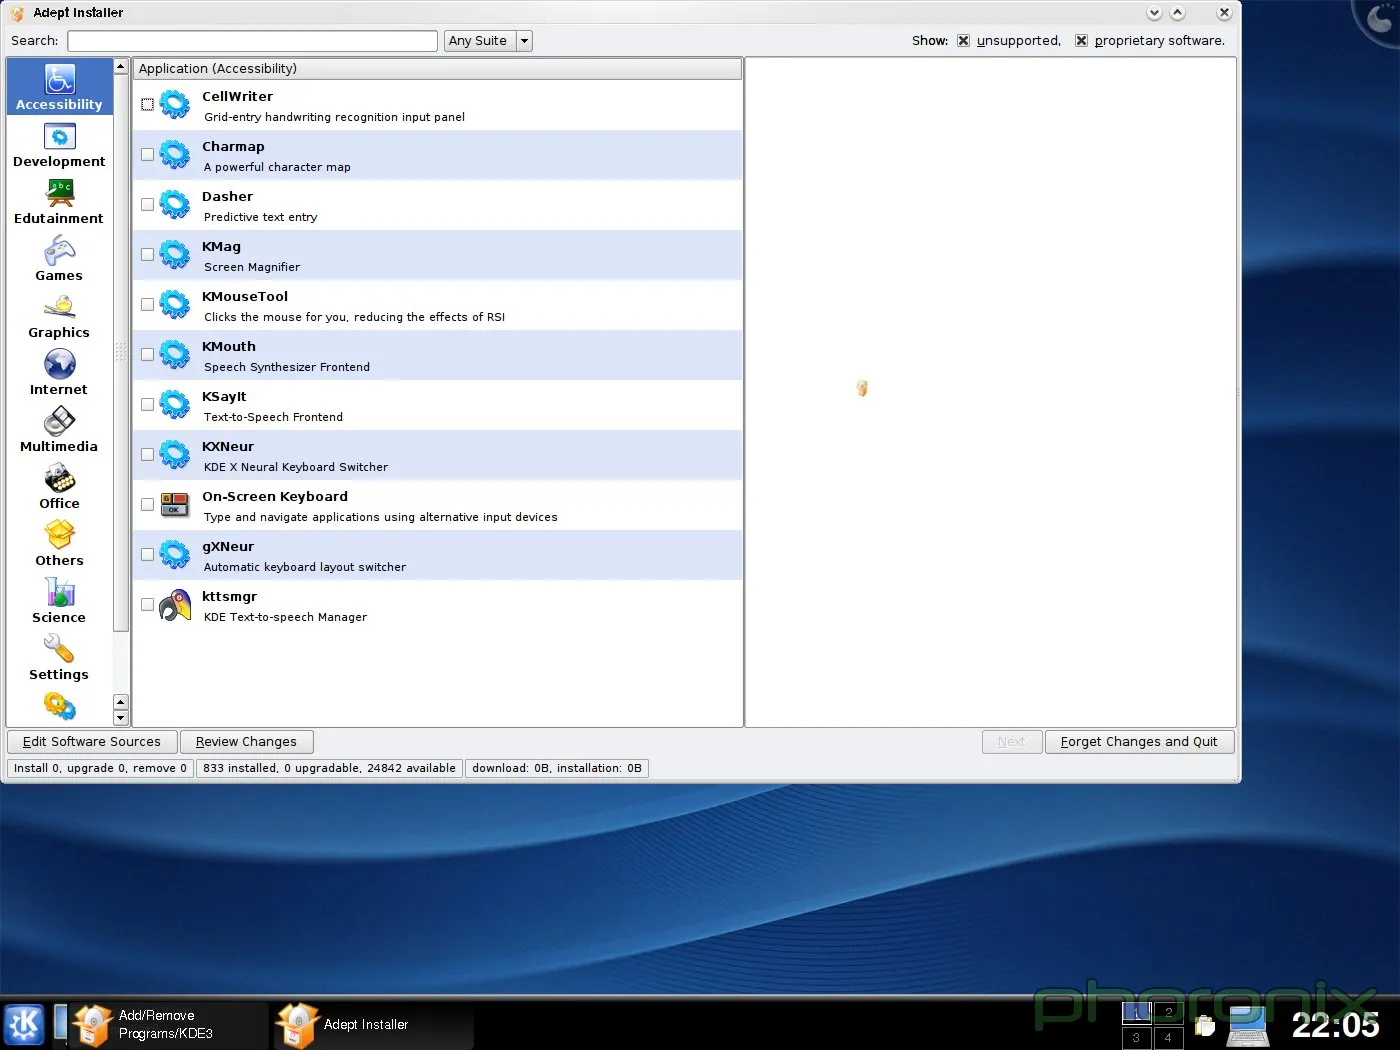Select the KMouseTool description text
Viewport: 1400px width, 1050px height.
click(354, 317)
